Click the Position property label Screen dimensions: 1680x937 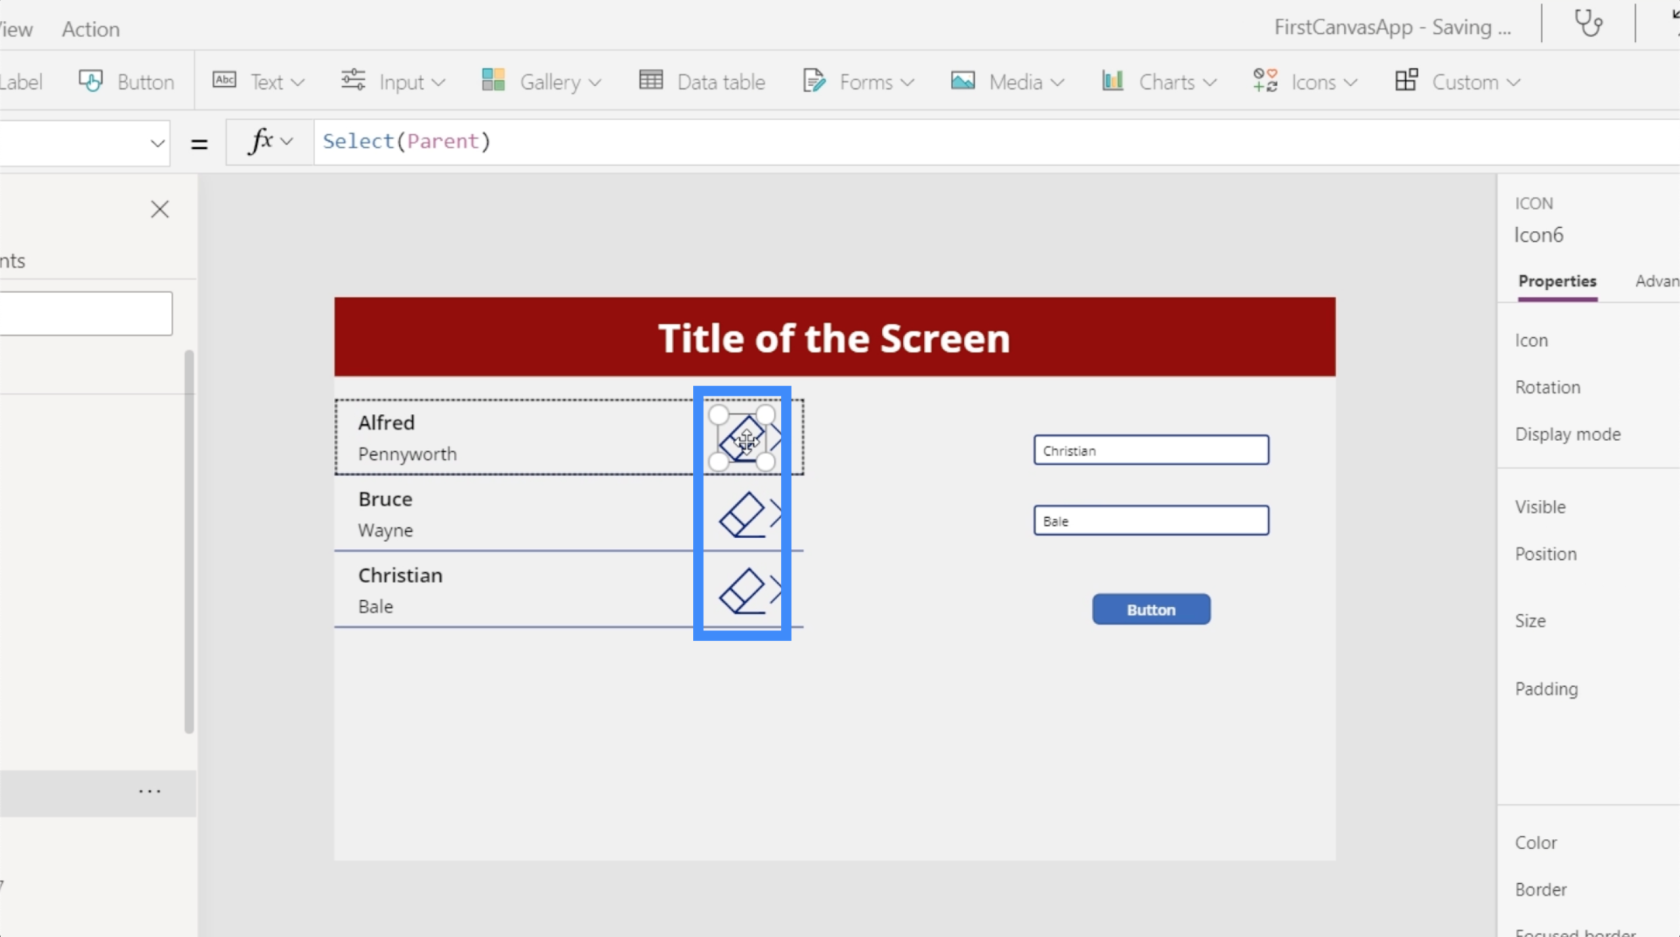1545,554
